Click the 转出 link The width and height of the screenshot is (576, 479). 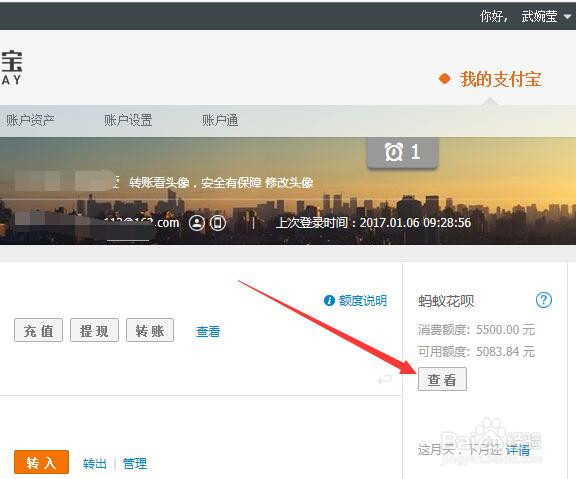(95, 464)
